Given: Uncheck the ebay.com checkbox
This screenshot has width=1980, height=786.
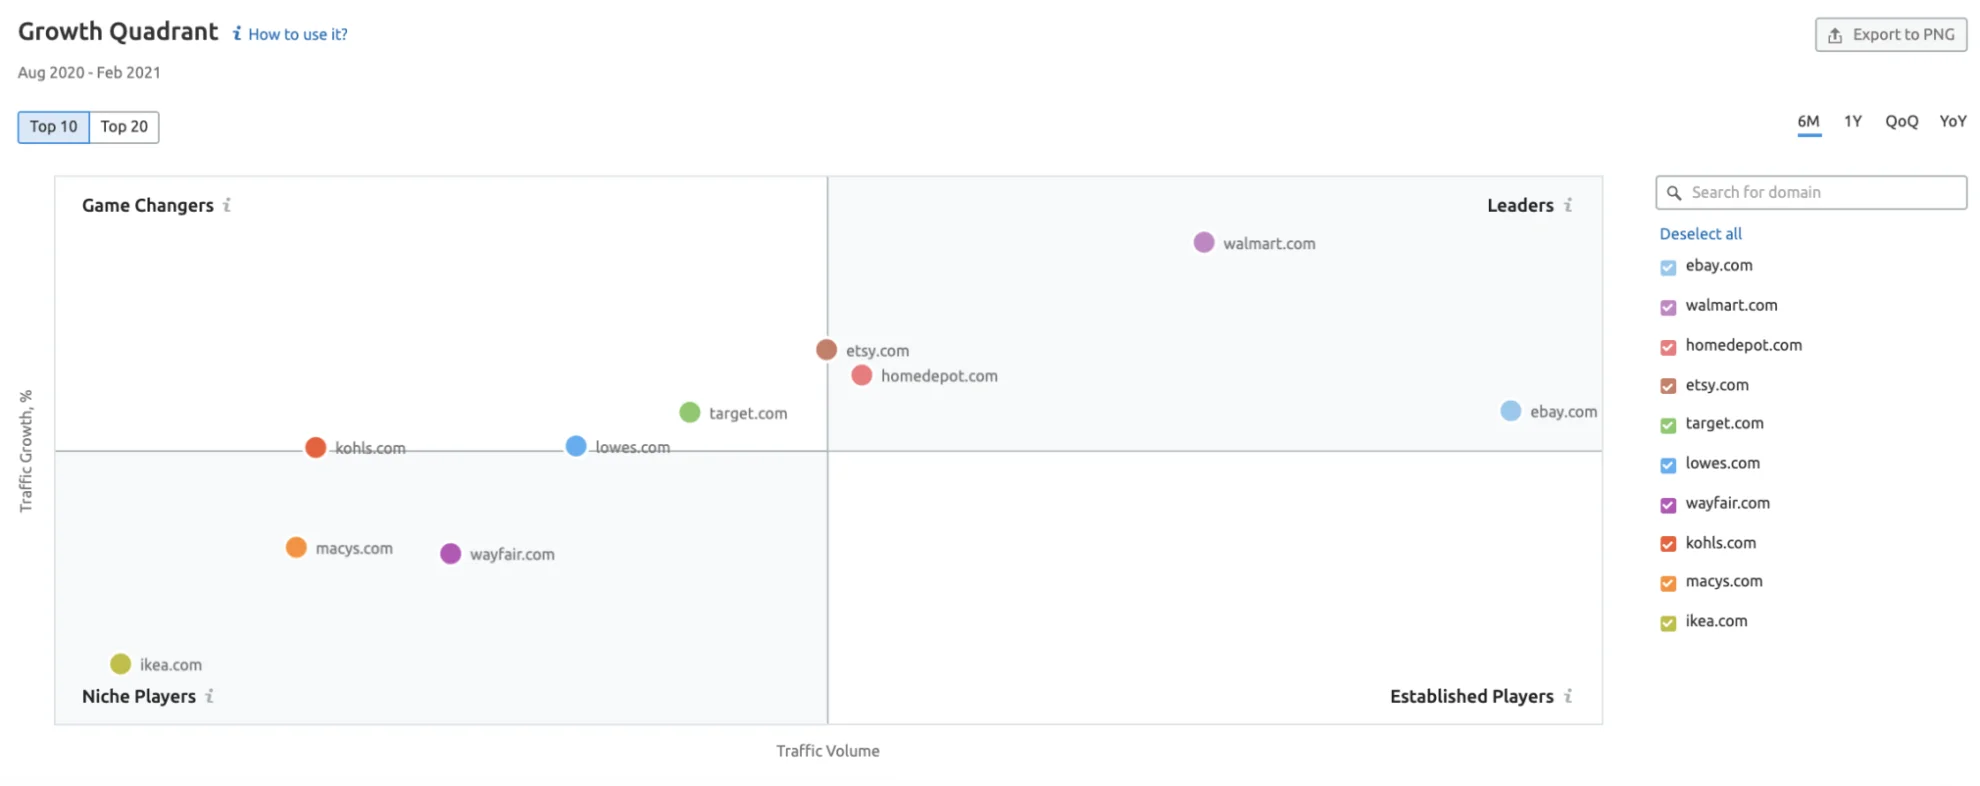Looking at the screenshot, I should 1668,267.
